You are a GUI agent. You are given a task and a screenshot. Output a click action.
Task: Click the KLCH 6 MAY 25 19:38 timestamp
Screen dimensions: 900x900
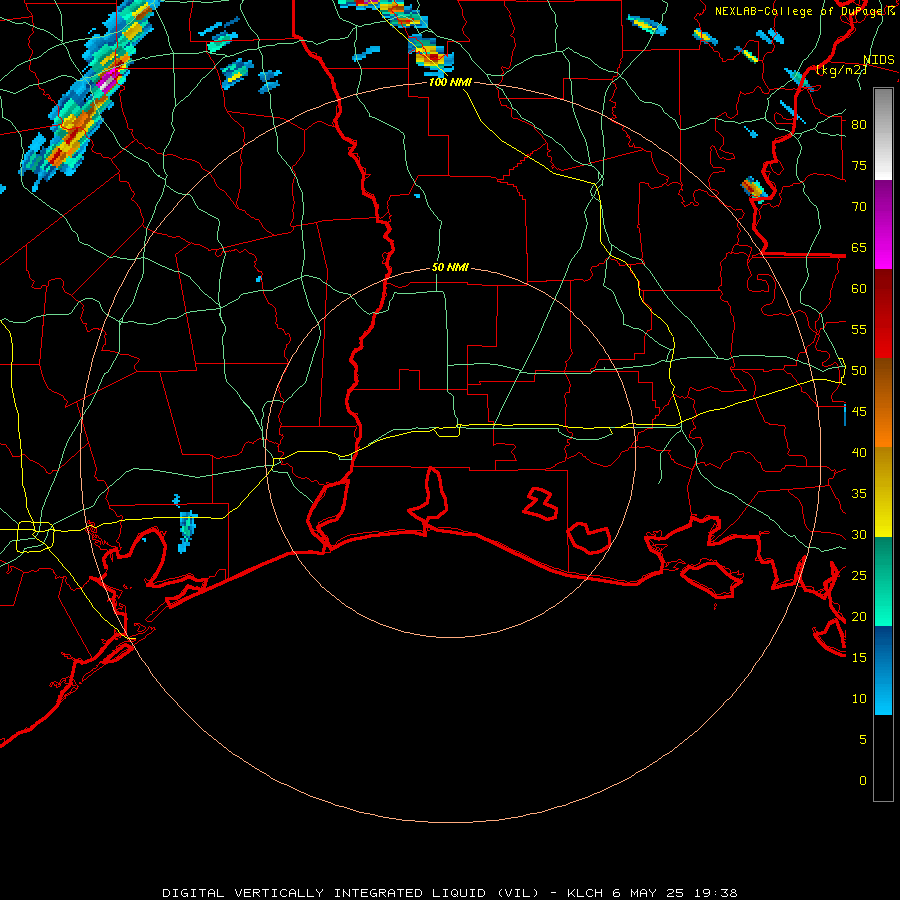pyautogui.click(x=652, y=893)
